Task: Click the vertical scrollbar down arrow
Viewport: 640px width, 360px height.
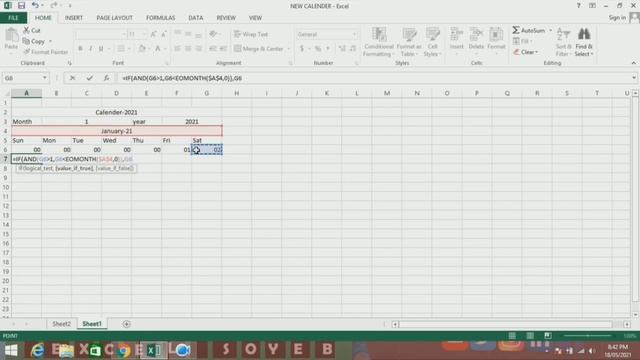Action: tap(636, 314)
